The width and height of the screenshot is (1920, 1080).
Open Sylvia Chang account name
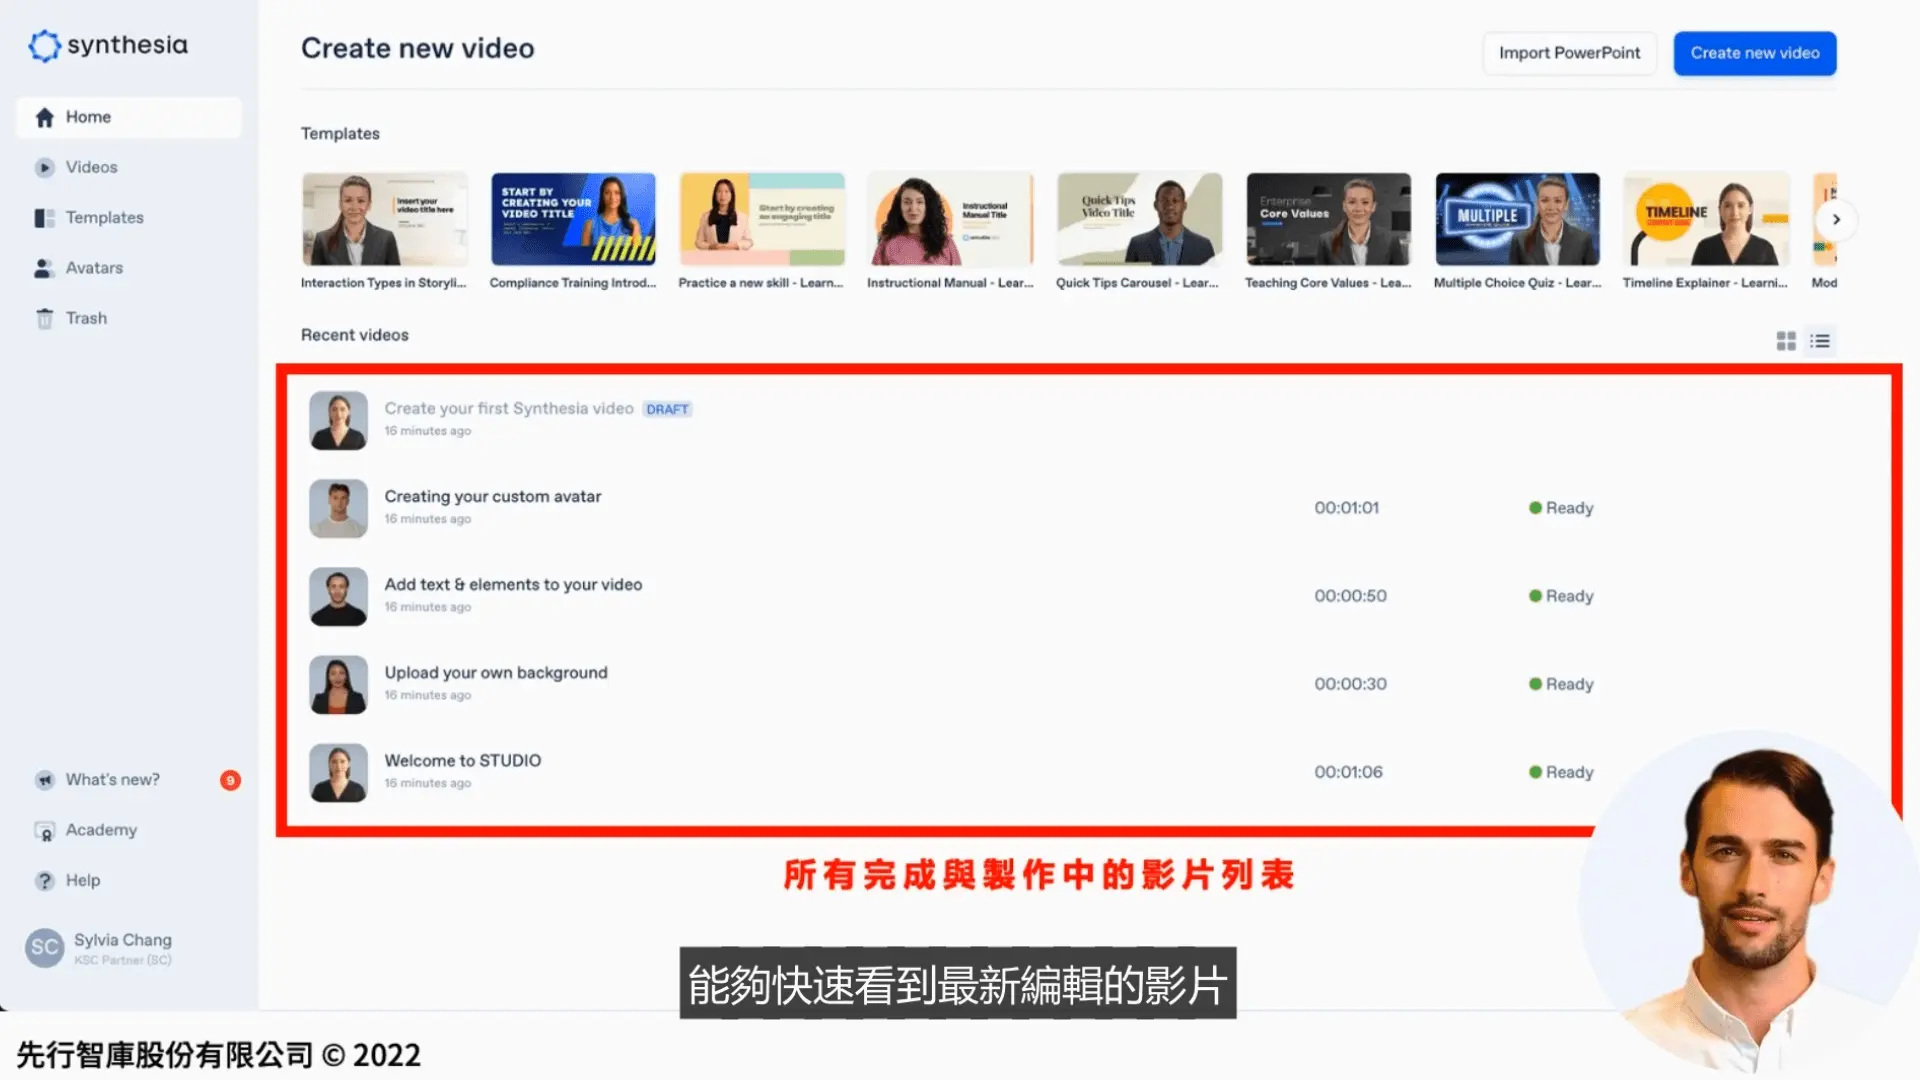point(123,940)
